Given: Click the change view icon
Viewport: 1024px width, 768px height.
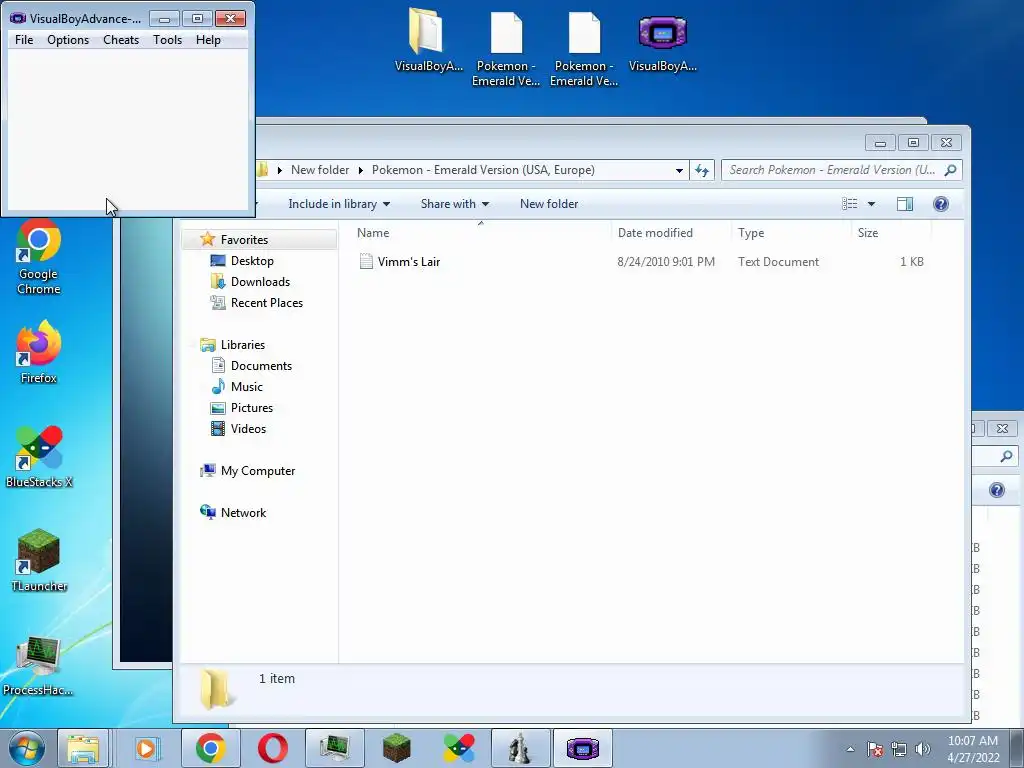Looking at the screenshot, I should click(x=850, y=204).
